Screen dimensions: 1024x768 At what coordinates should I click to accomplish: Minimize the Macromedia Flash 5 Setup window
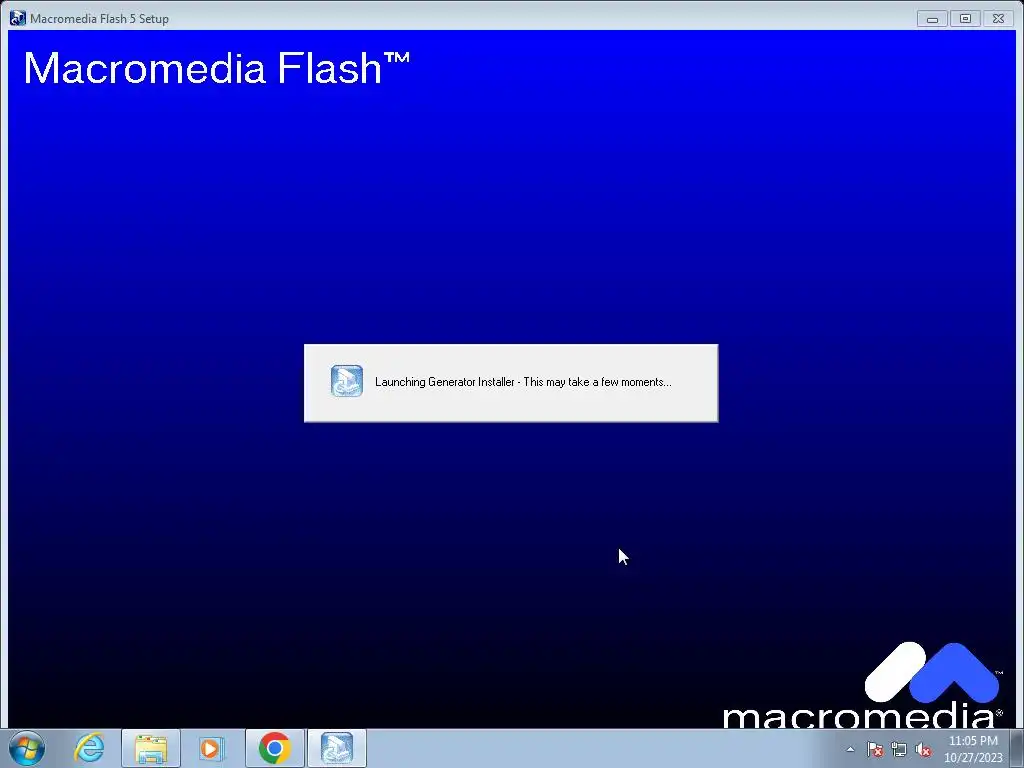932,19
